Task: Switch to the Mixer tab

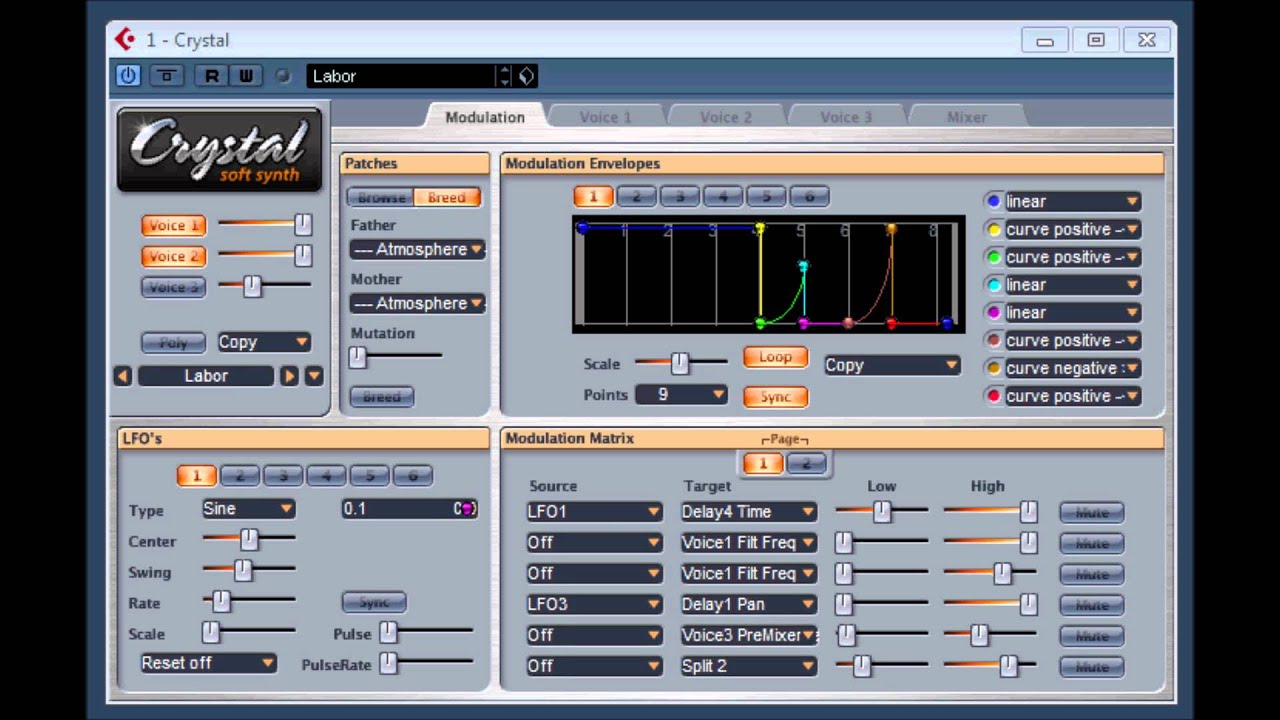Action: (966, 117)
